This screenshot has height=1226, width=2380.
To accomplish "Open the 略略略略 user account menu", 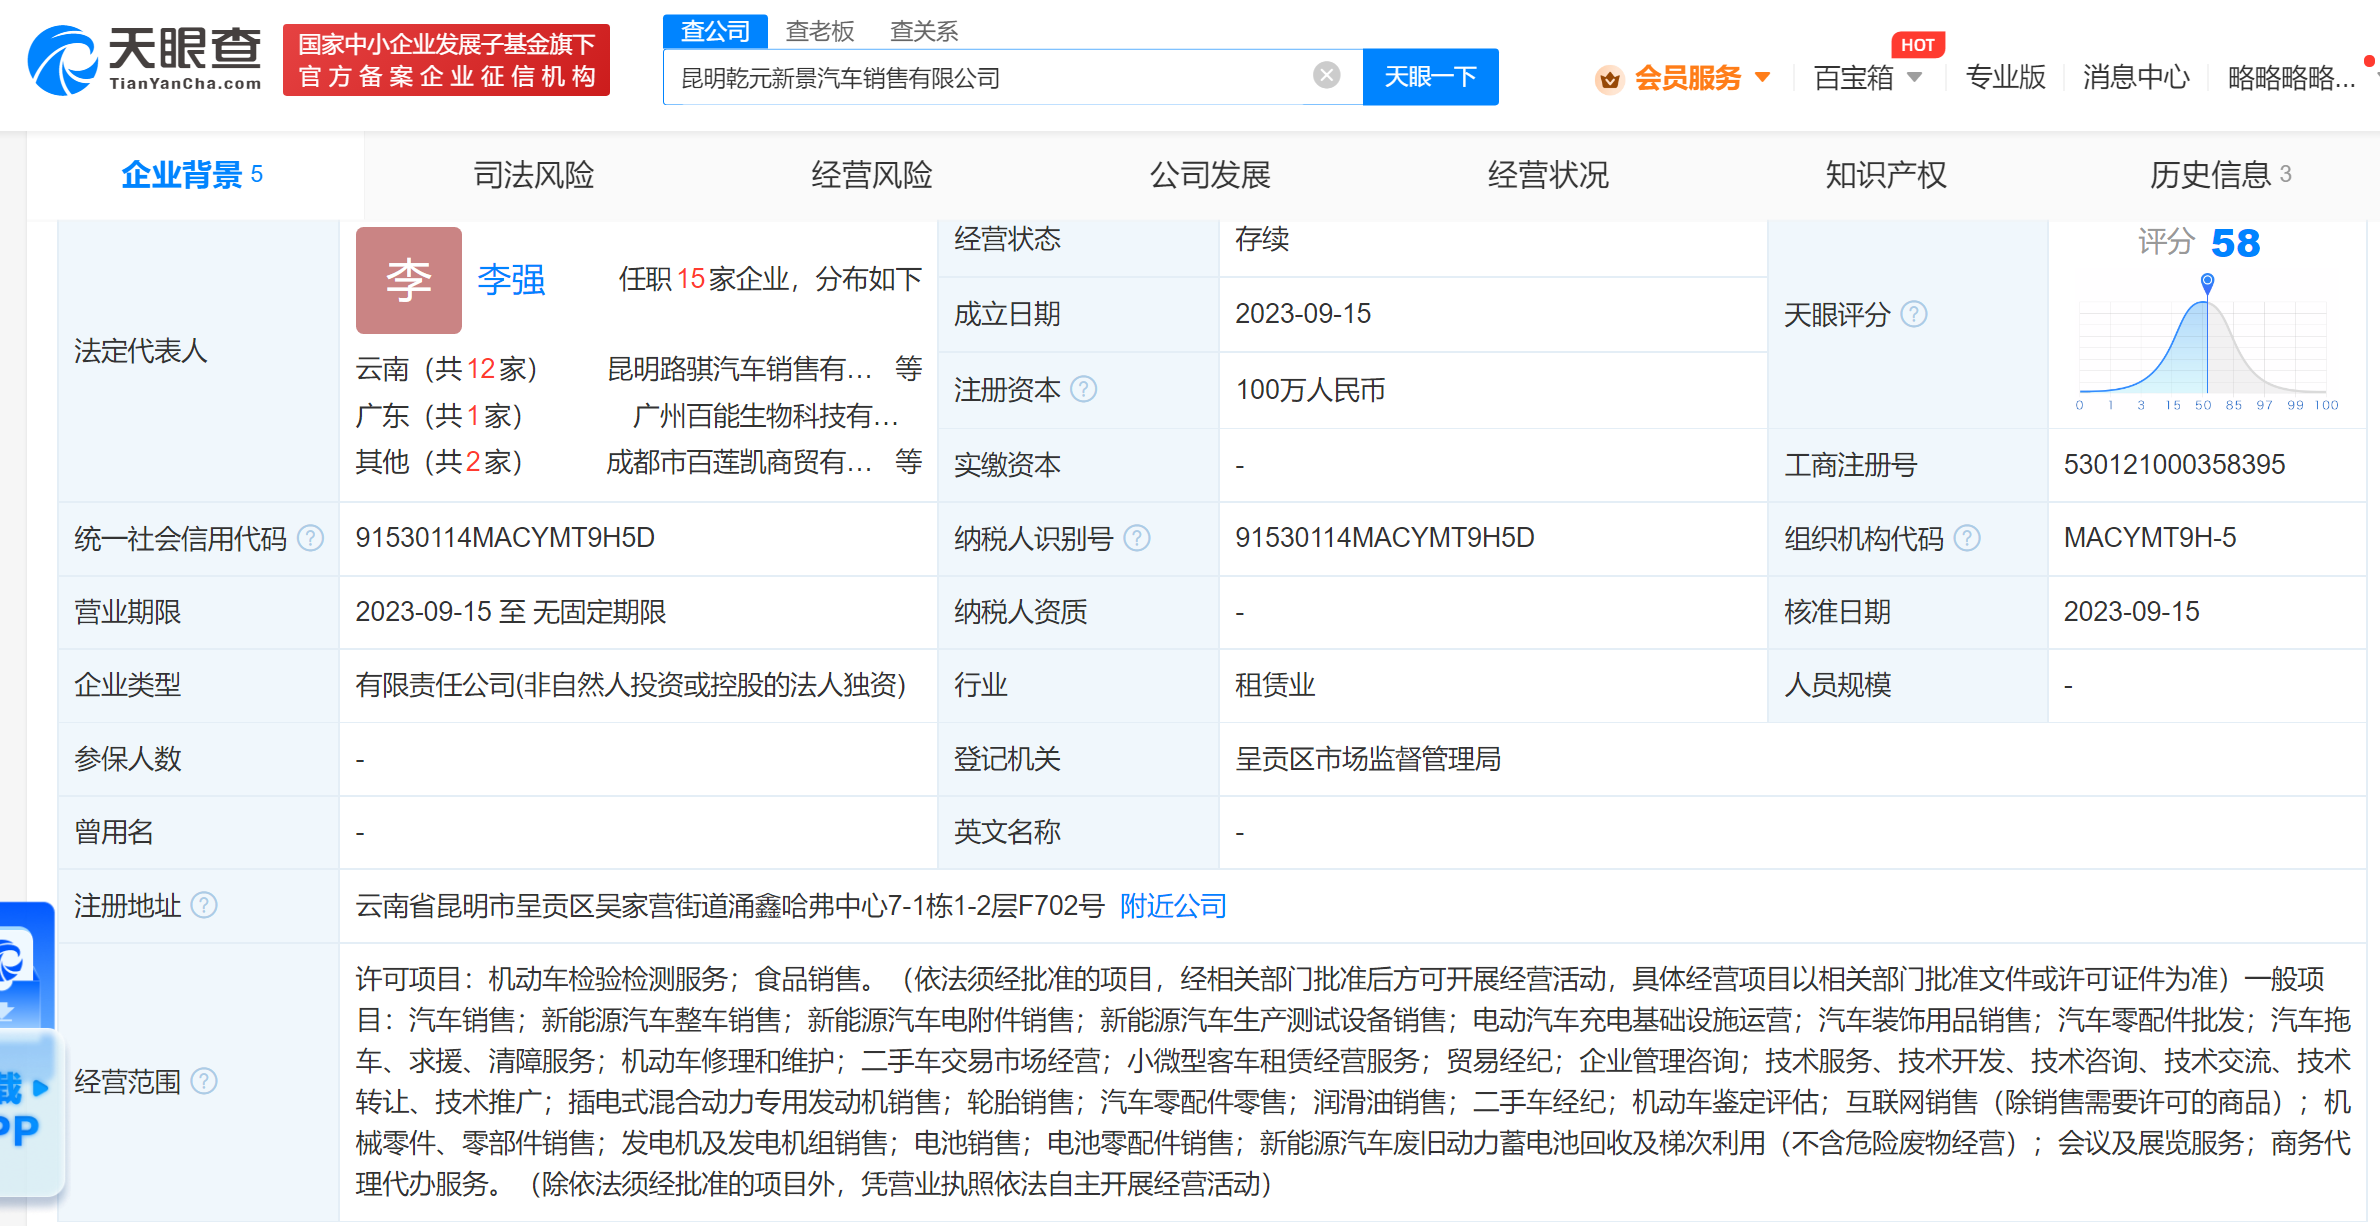I will click(x=2290, y=77).
